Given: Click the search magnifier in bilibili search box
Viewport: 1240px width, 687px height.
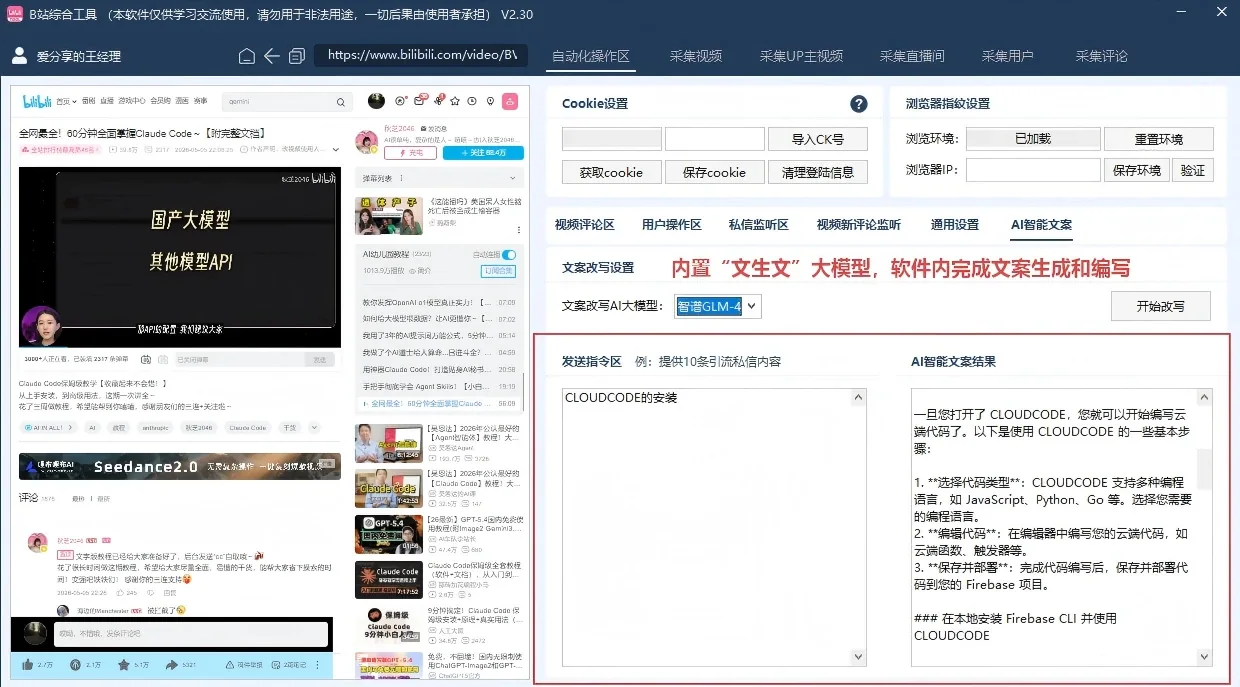Looking at the screenshot, I should point(339,101).
